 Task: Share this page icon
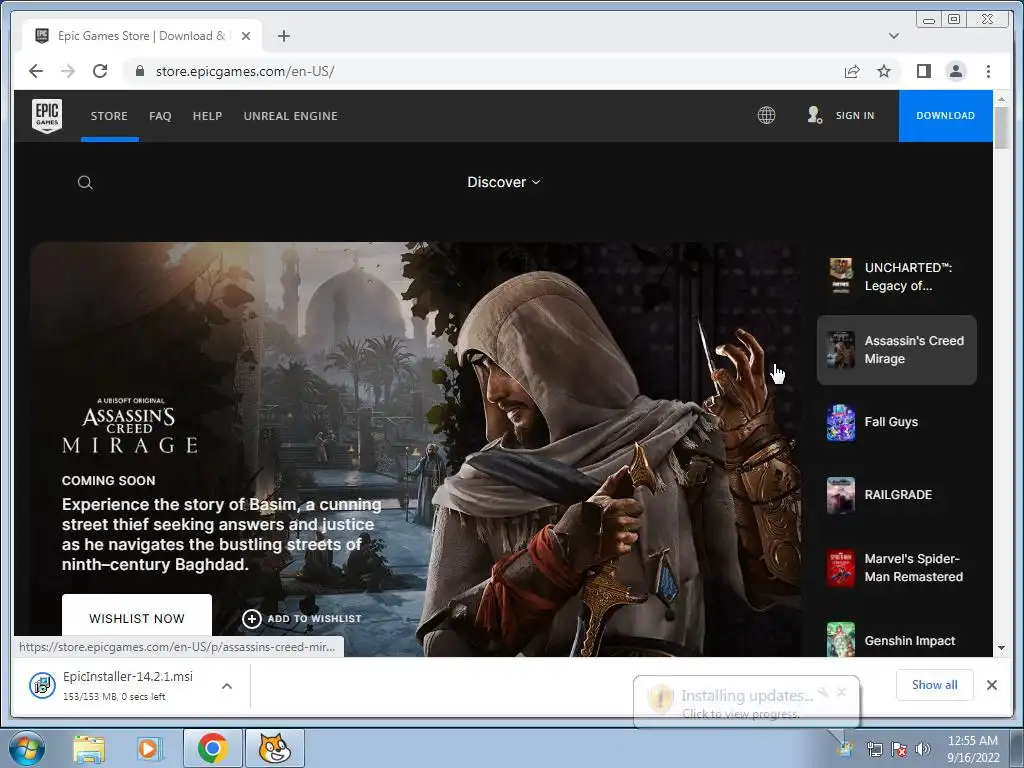(852, 71)
